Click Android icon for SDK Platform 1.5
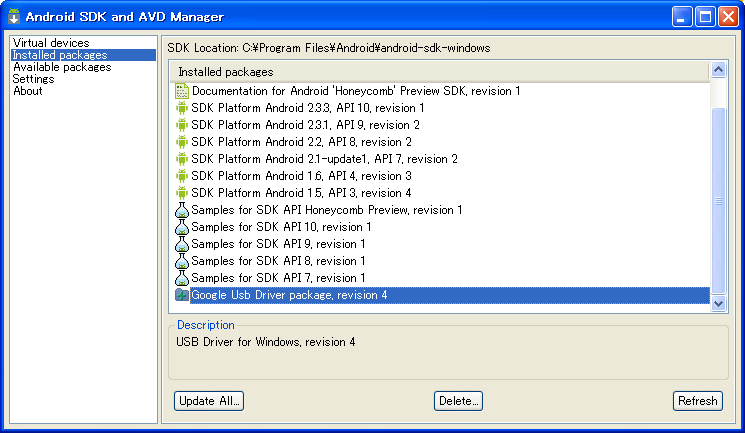The height and width of the screenshot is (433, 745). click(182, 193)
